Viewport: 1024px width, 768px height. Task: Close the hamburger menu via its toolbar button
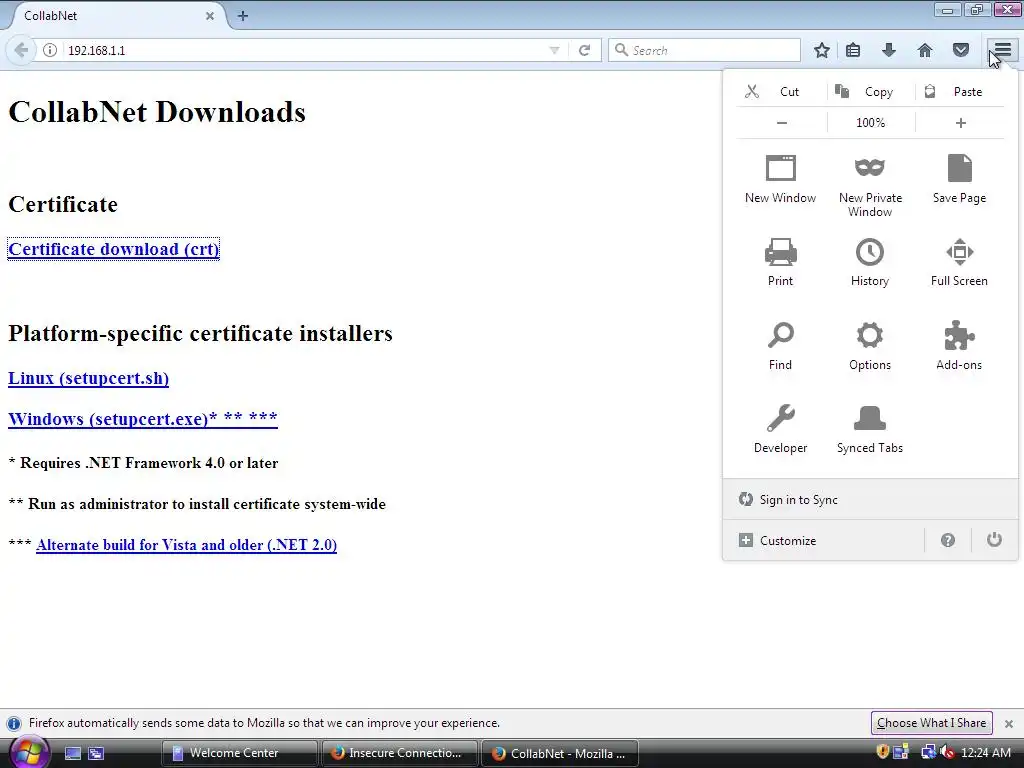(x=1002, y=50)
